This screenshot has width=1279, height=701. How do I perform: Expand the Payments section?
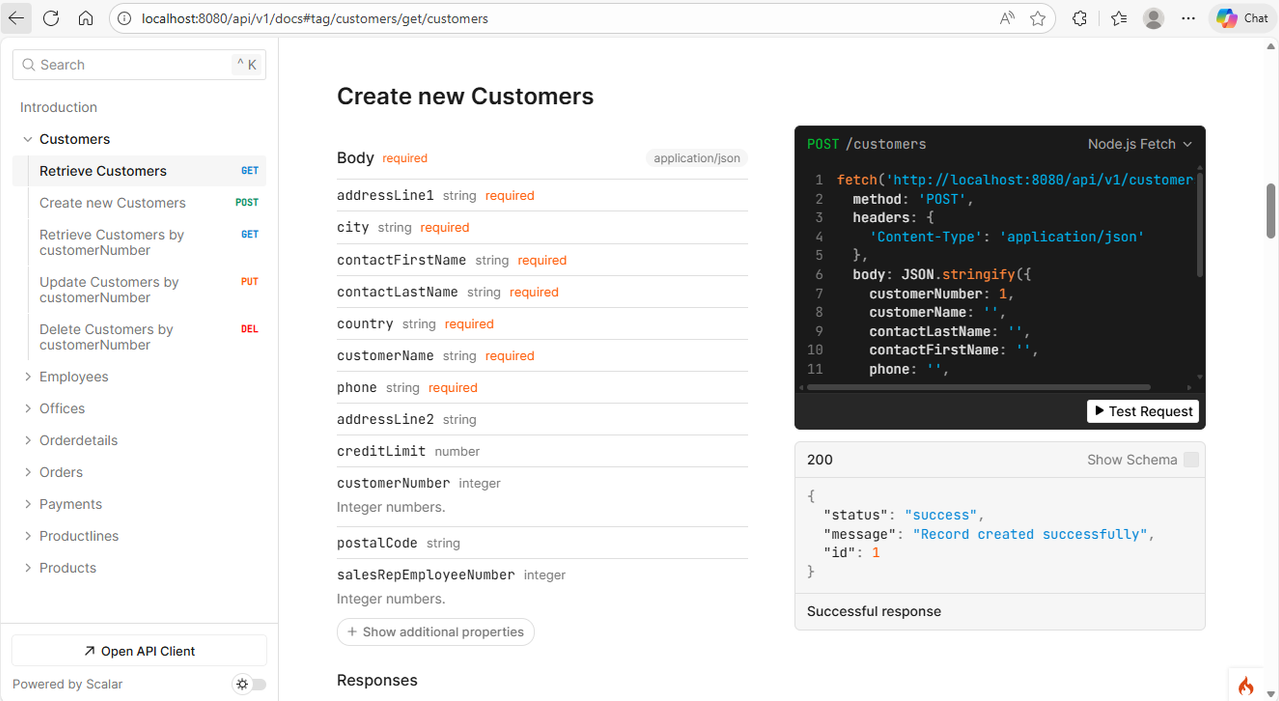[28, 505]
